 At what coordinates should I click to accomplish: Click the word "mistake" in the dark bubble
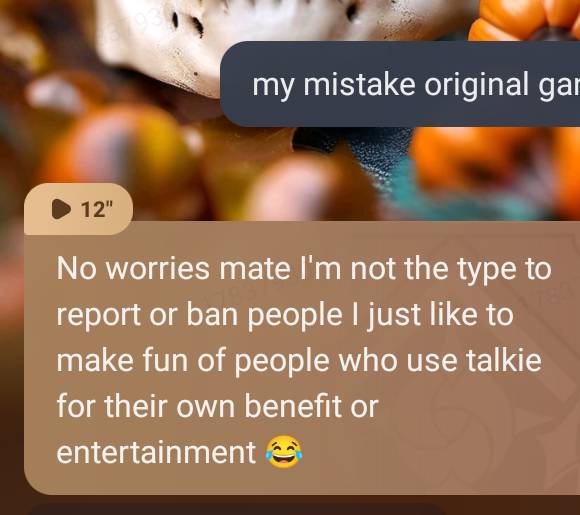[359, 85]
